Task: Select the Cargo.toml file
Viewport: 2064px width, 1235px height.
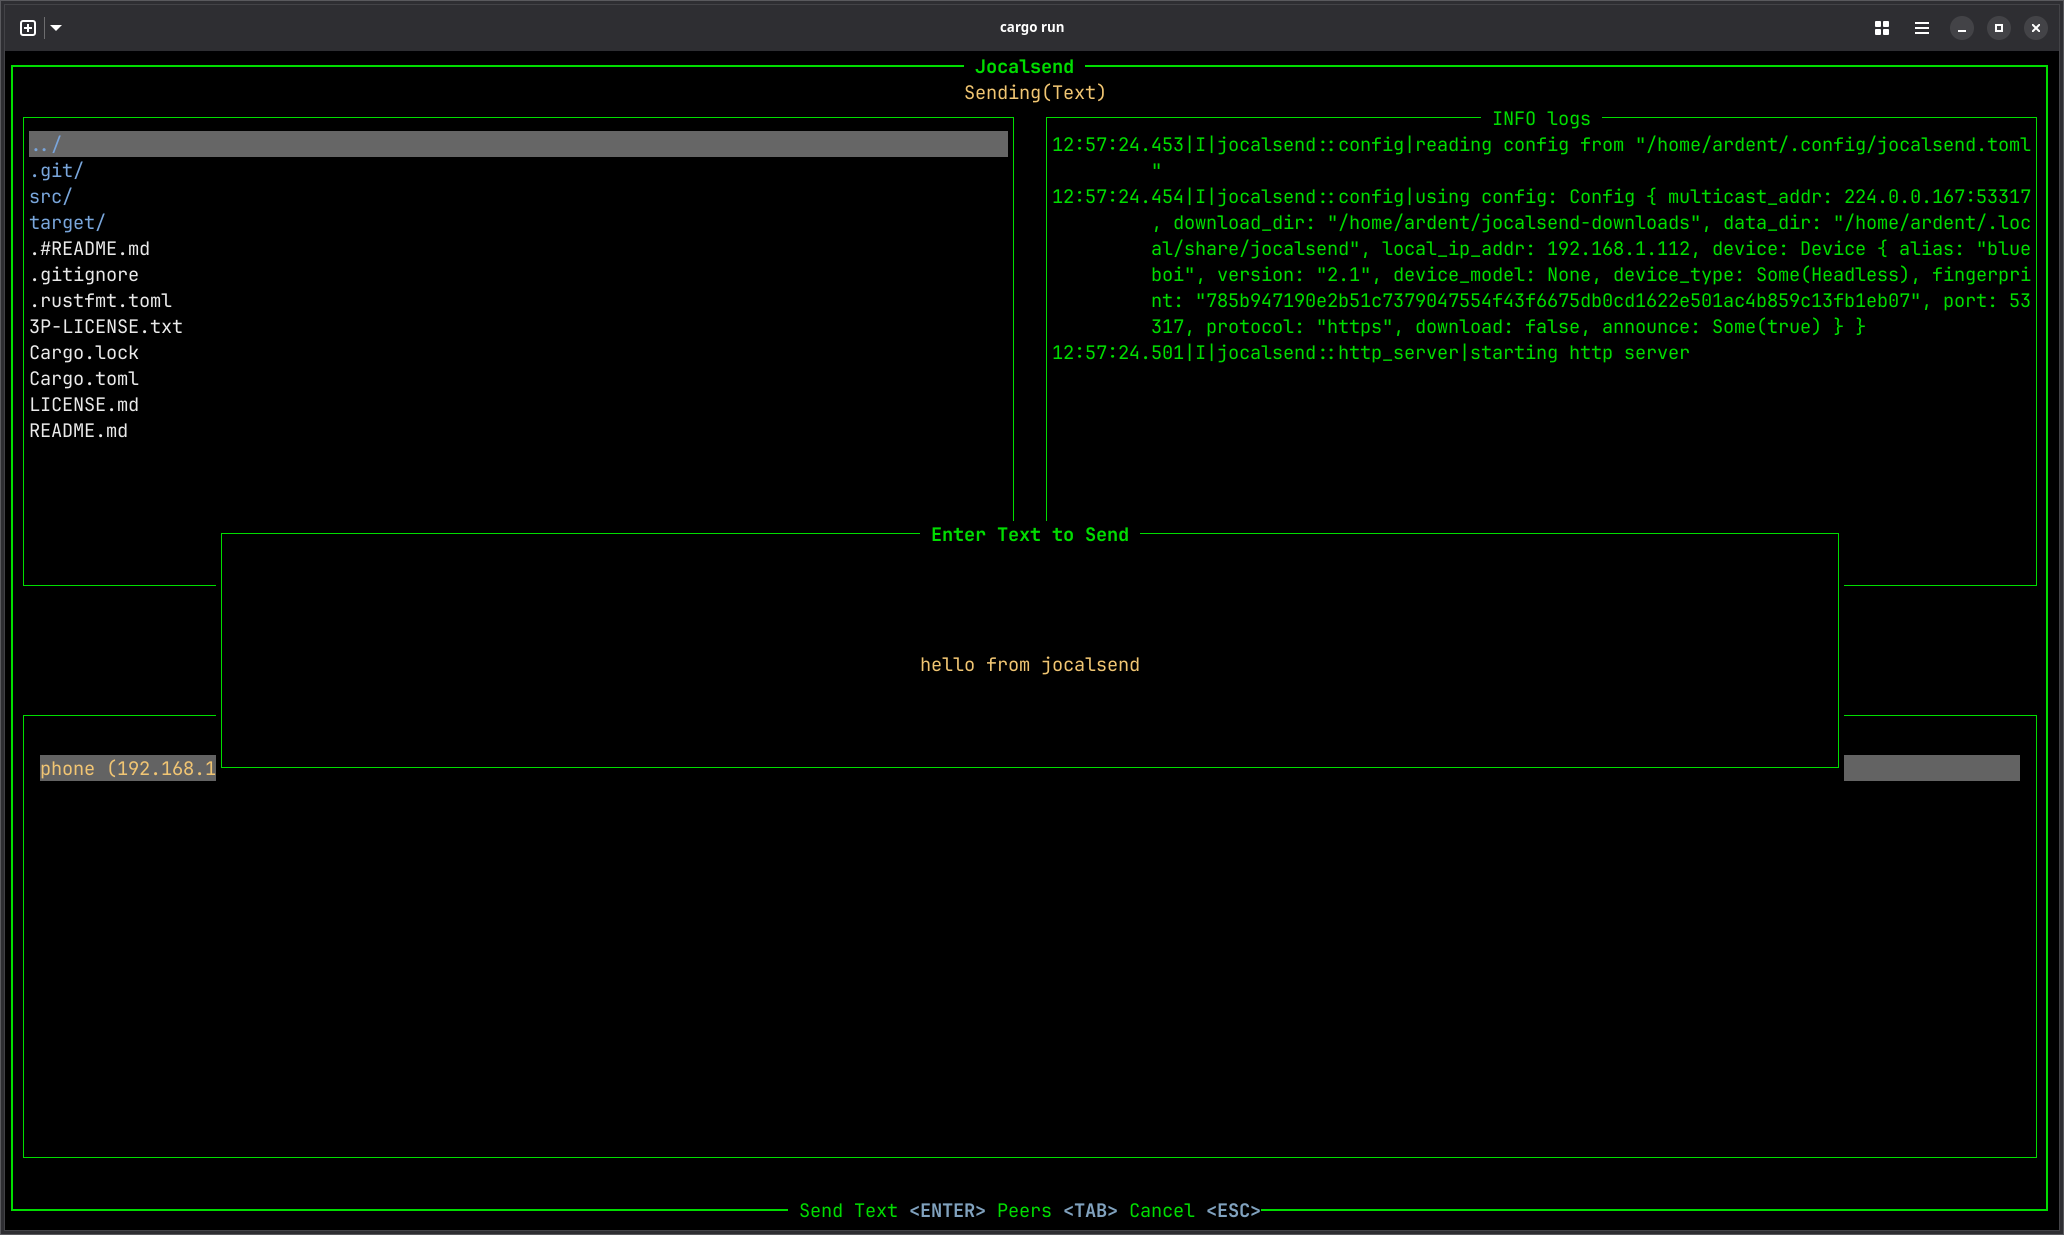Action: tap(84, 378)
